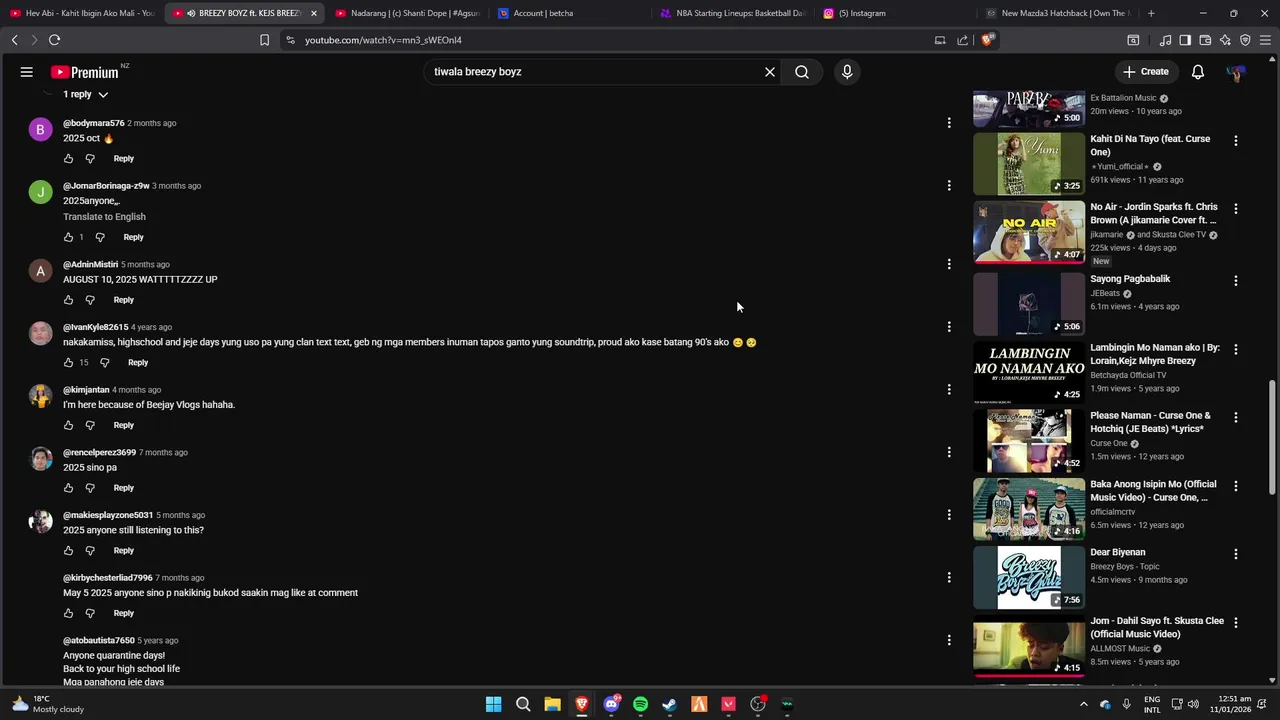The image size is (1280, 720).
Task: Open more options for Please Naman video
Action: pos(1236,418)
